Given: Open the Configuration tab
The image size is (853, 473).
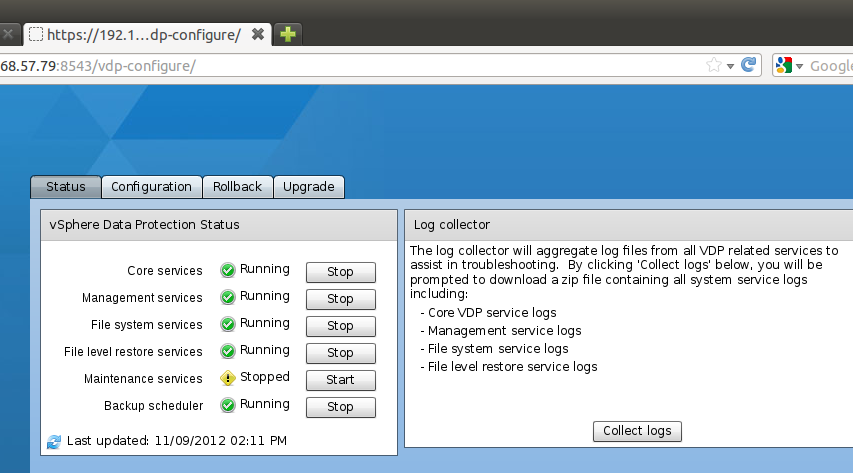Looking at the screenshot, I should tap(151, 187).
